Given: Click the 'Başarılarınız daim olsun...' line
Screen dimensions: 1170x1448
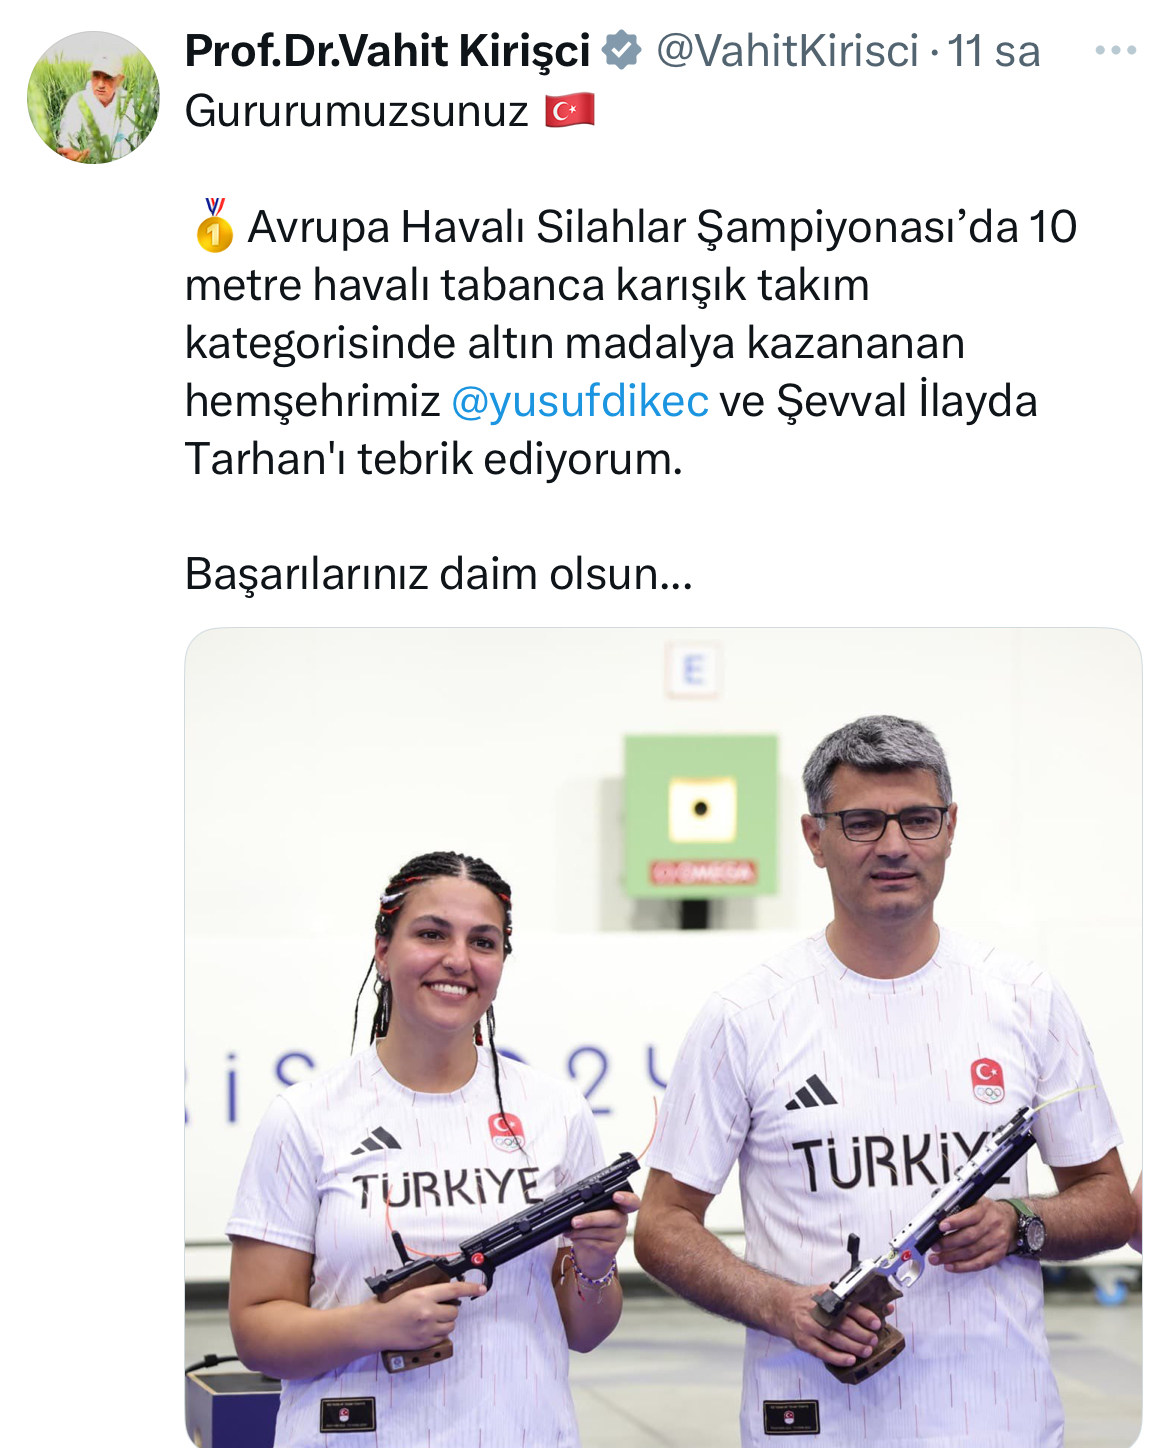Looking at the screenshot, I should pos(439,574).
